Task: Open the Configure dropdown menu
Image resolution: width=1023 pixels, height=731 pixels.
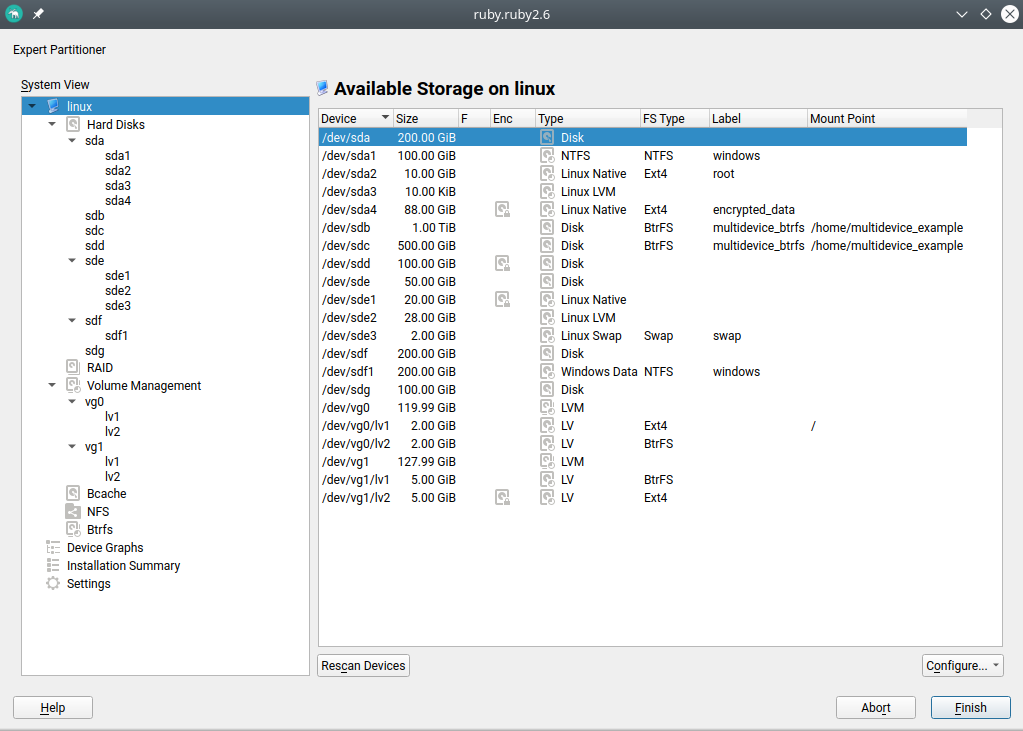Action: point(962,665)
